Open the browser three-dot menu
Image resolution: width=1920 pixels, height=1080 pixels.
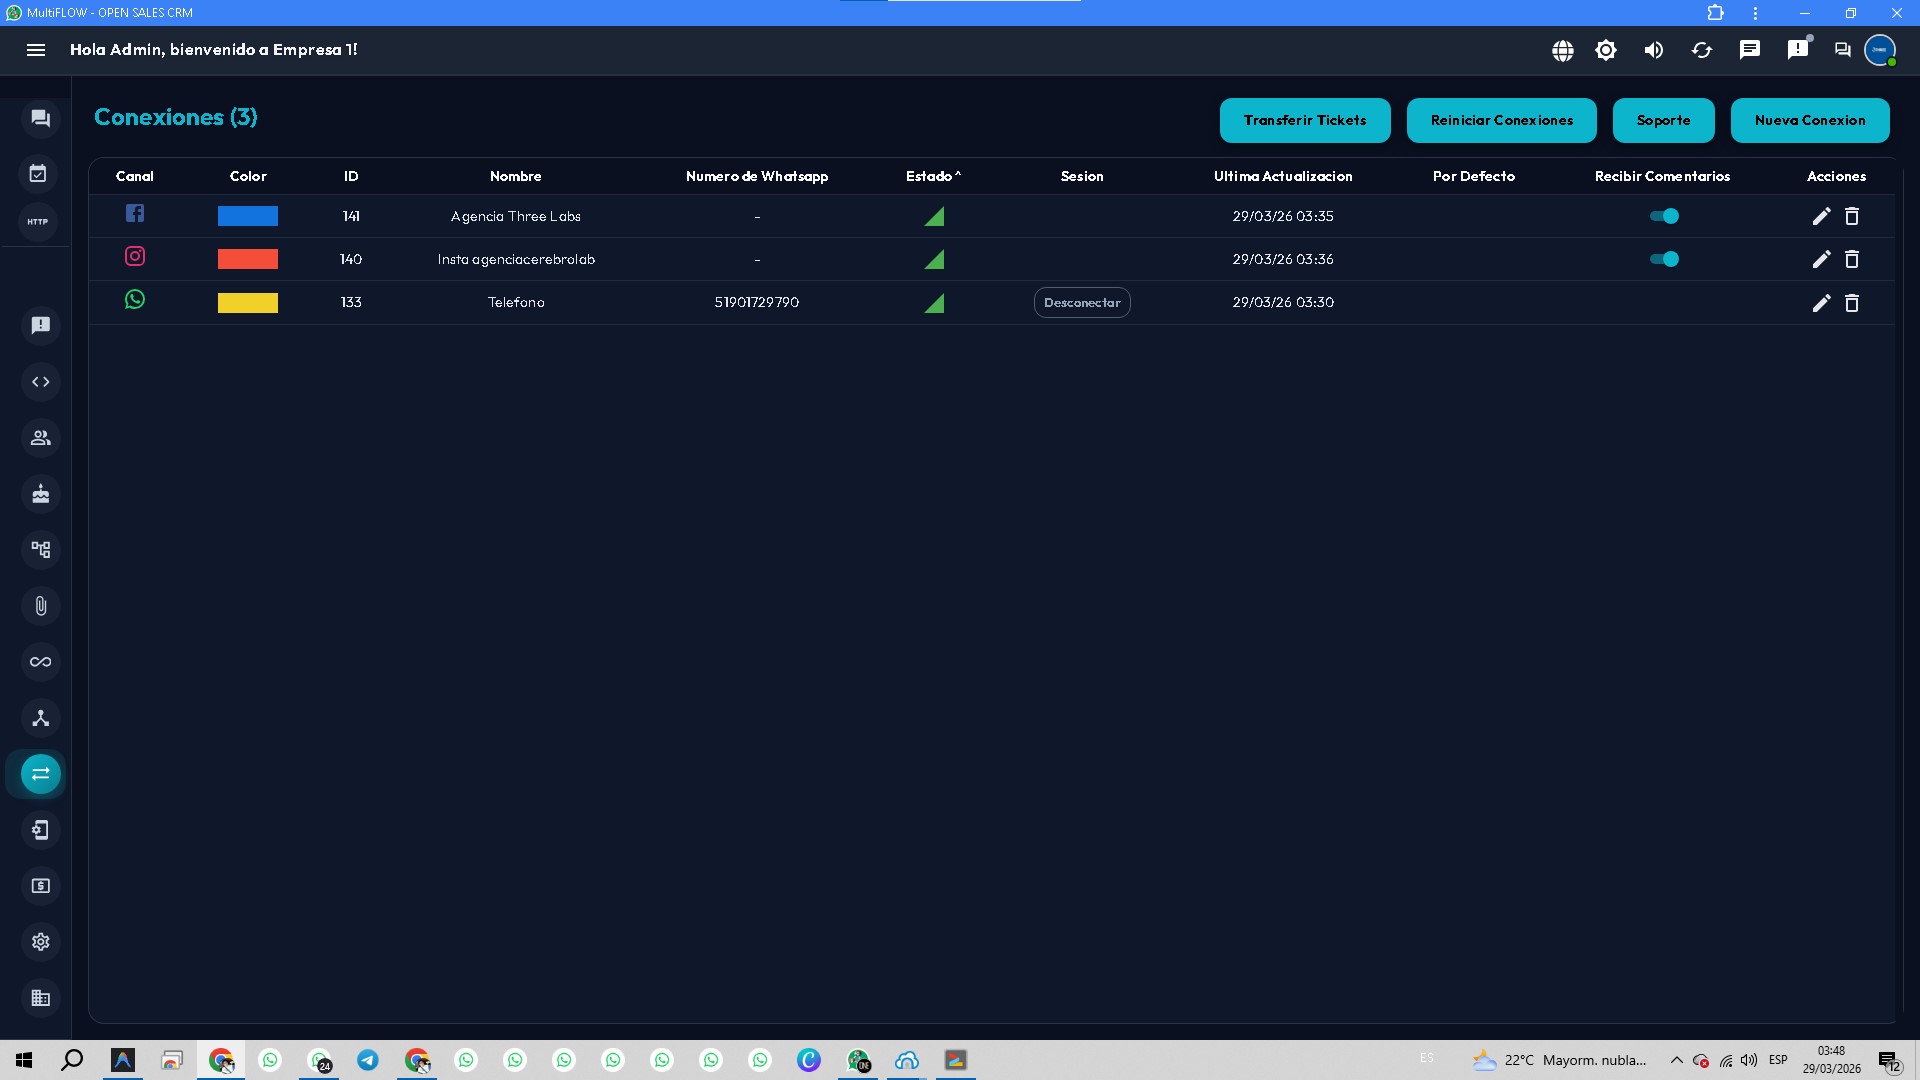1755,13
